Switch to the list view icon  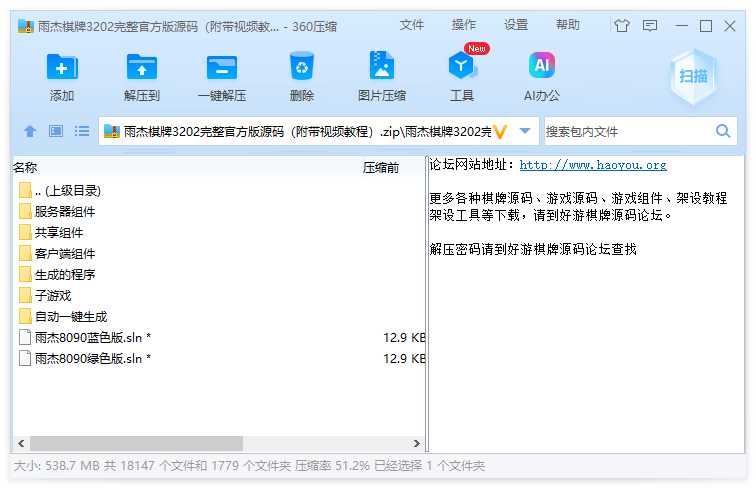point(81,131)
